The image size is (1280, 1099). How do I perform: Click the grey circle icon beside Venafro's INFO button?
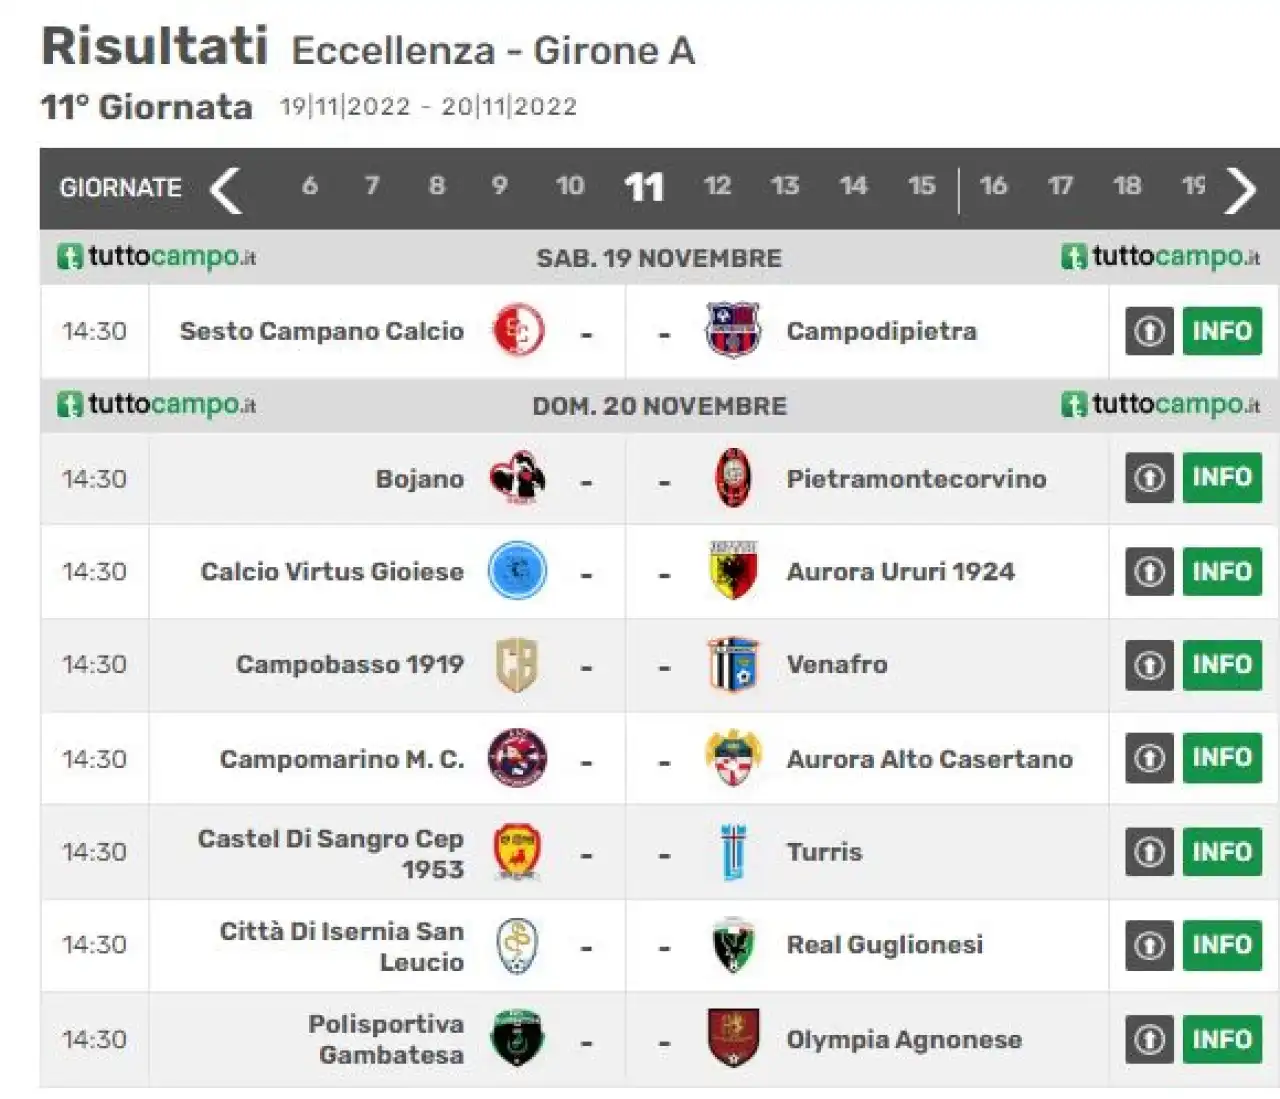(x=1149, y=664)
